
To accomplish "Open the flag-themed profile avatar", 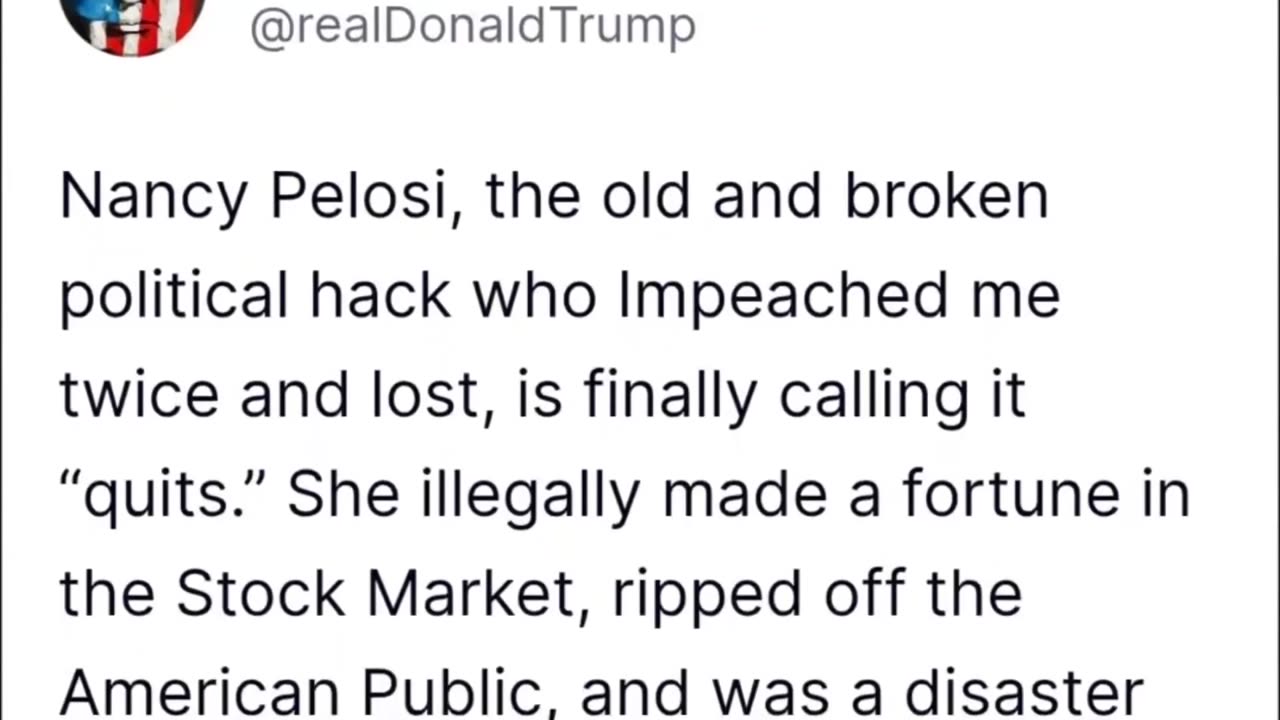I will 133,22.
